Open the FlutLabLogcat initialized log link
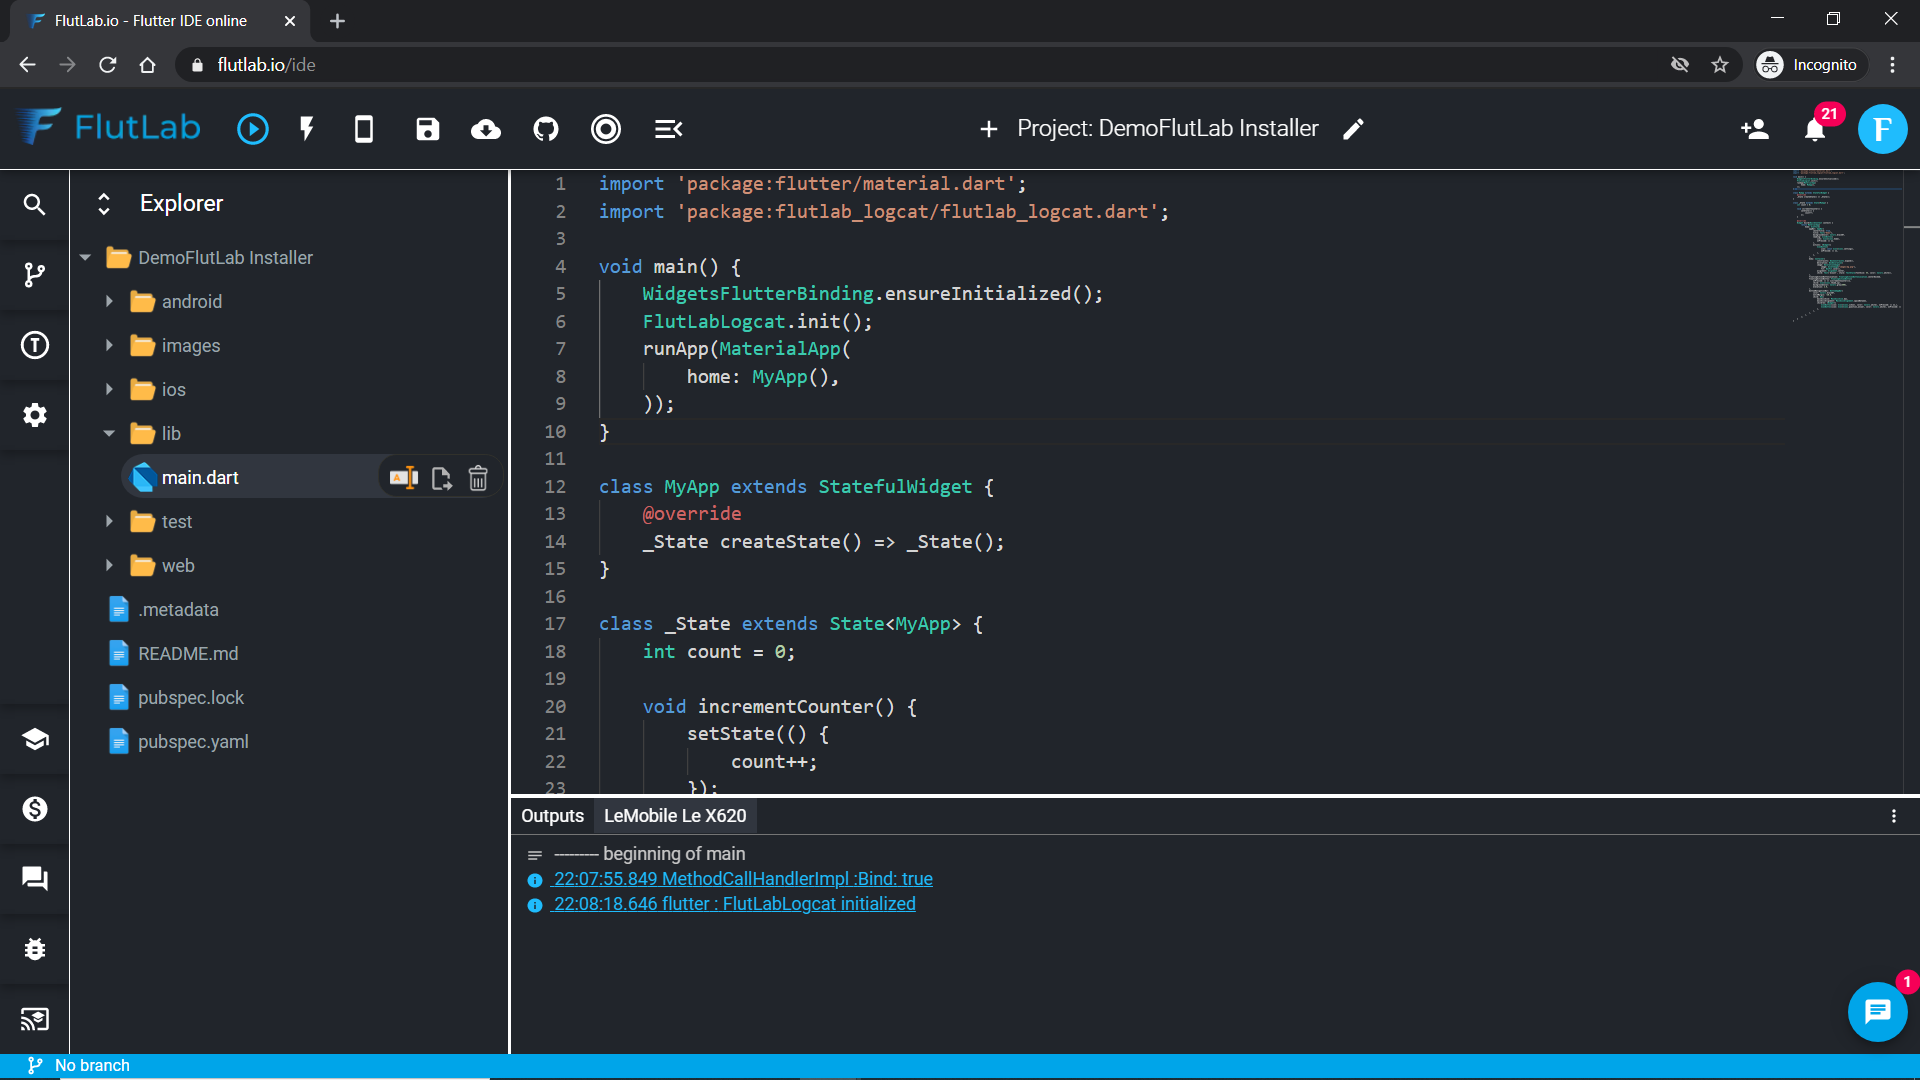 [x=734, y=904]
